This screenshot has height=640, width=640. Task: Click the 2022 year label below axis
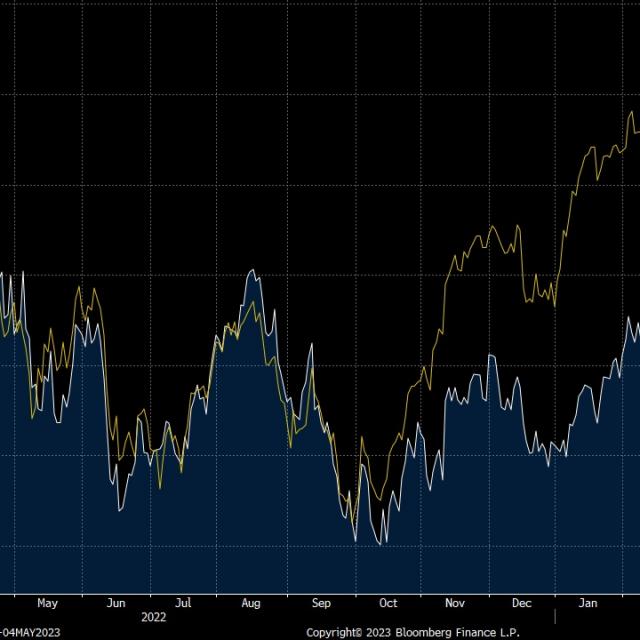[153, 617]
